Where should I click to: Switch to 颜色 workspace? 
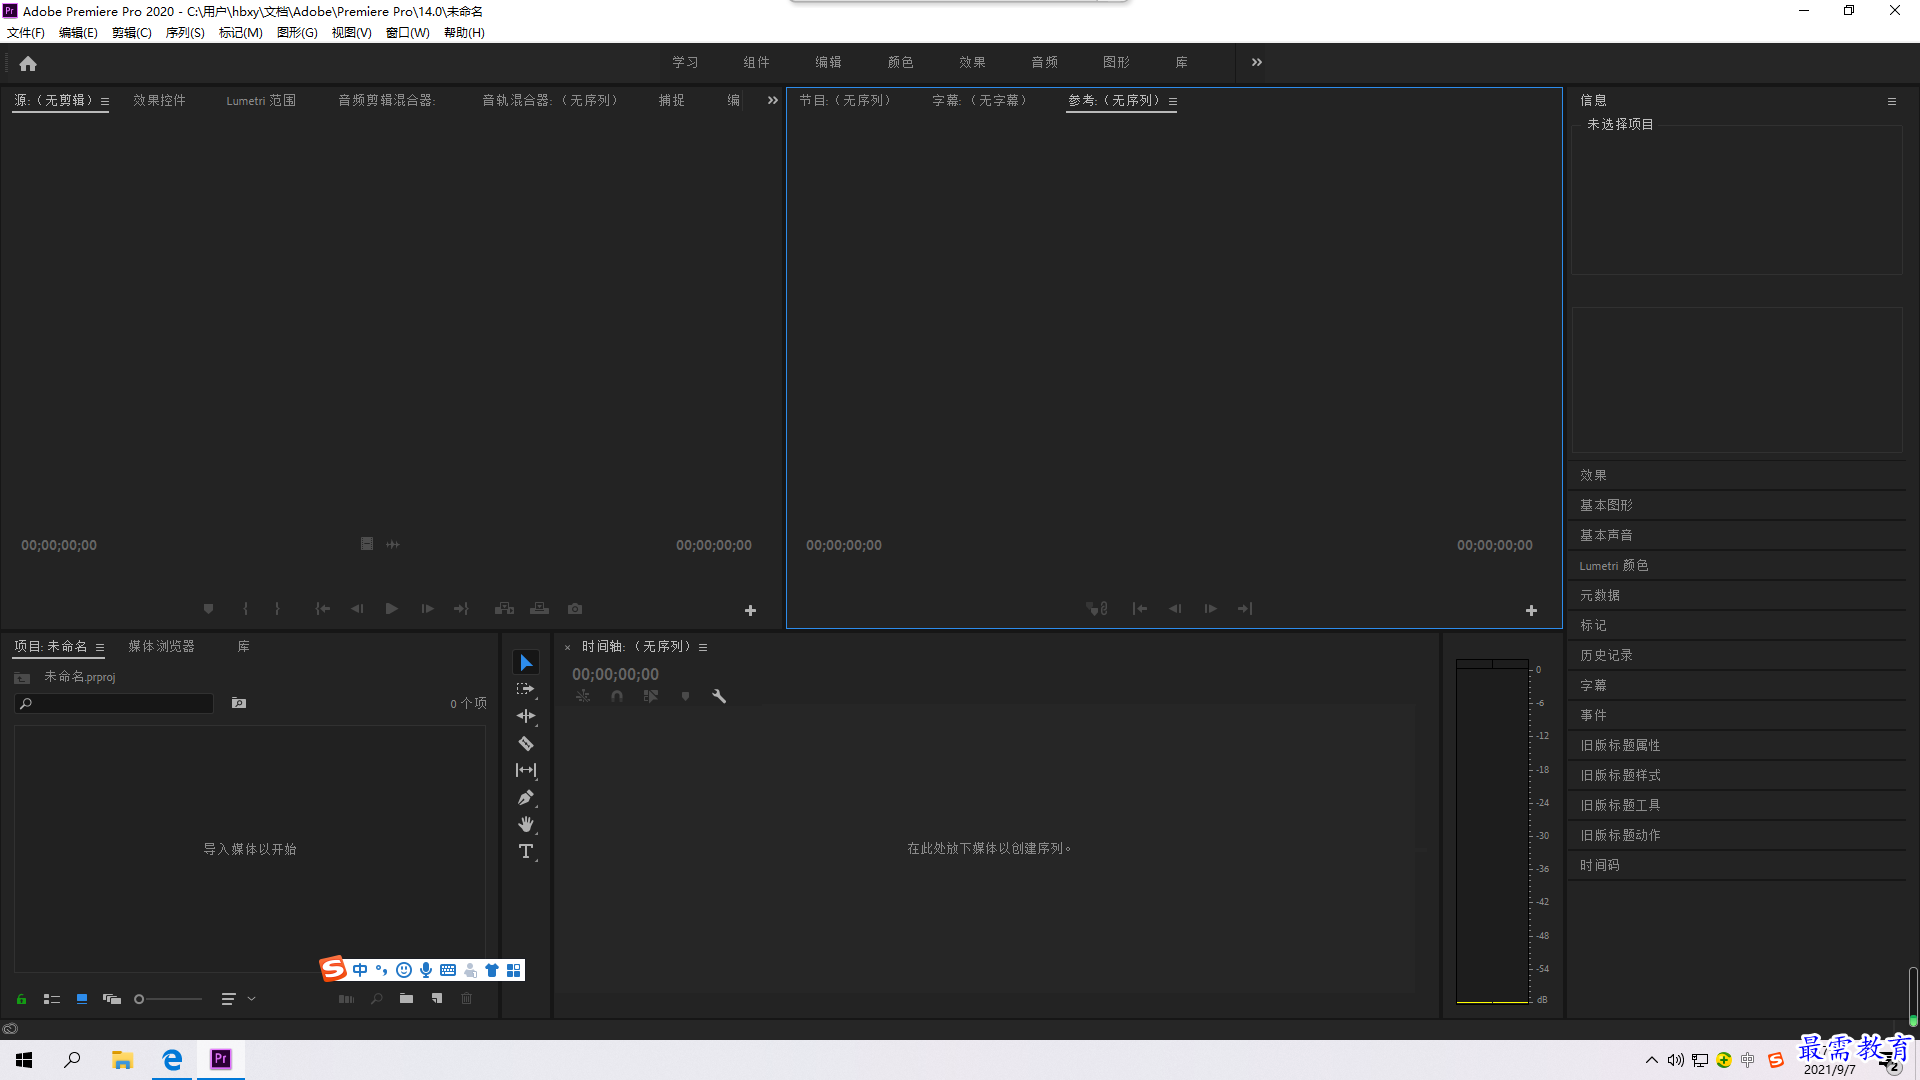(x=900, y=62)
